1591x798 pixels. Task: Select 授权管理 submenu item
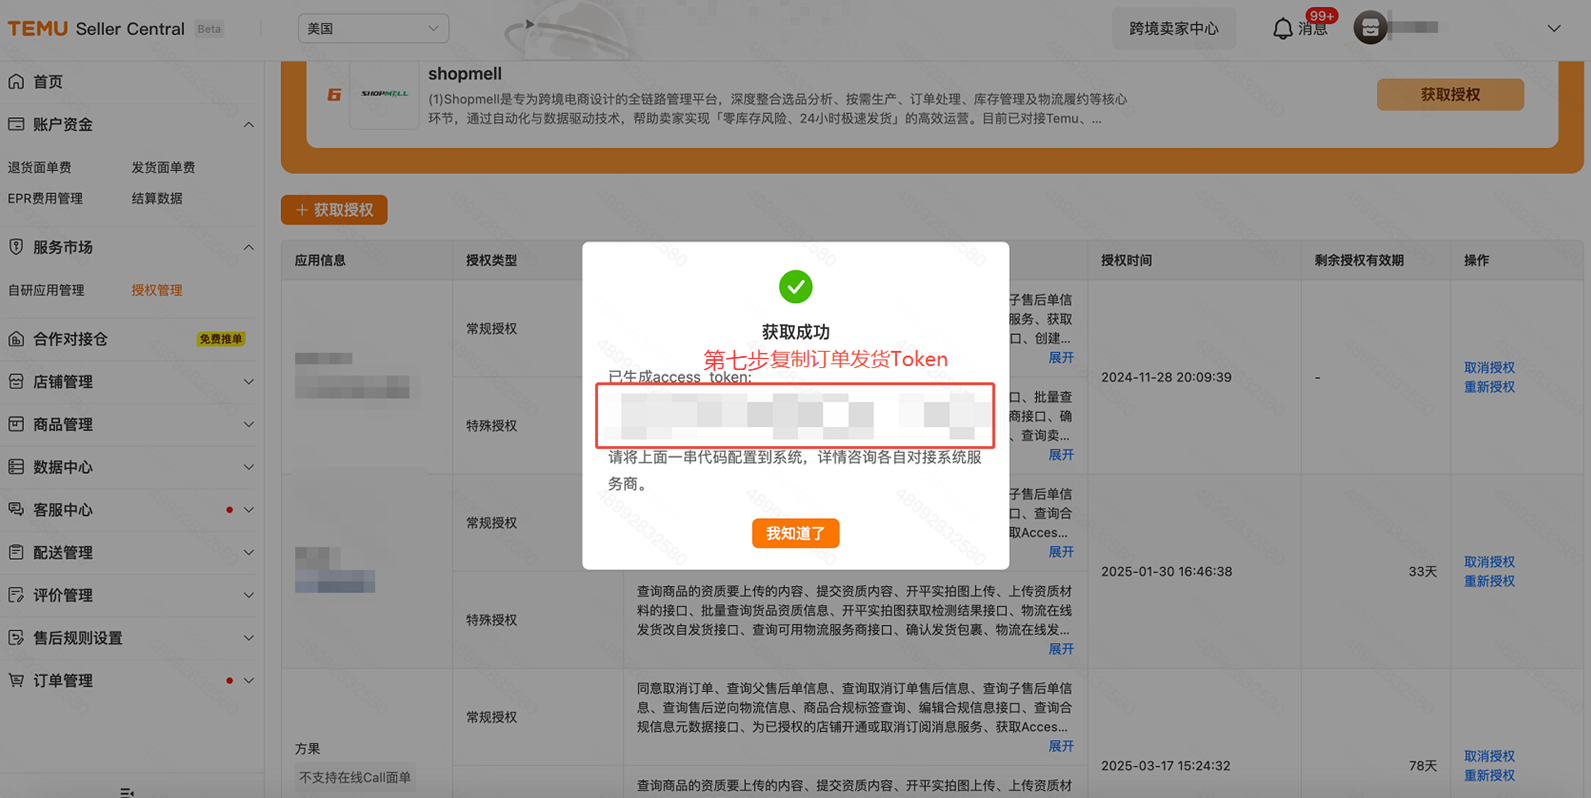click(x=157, y=290)
